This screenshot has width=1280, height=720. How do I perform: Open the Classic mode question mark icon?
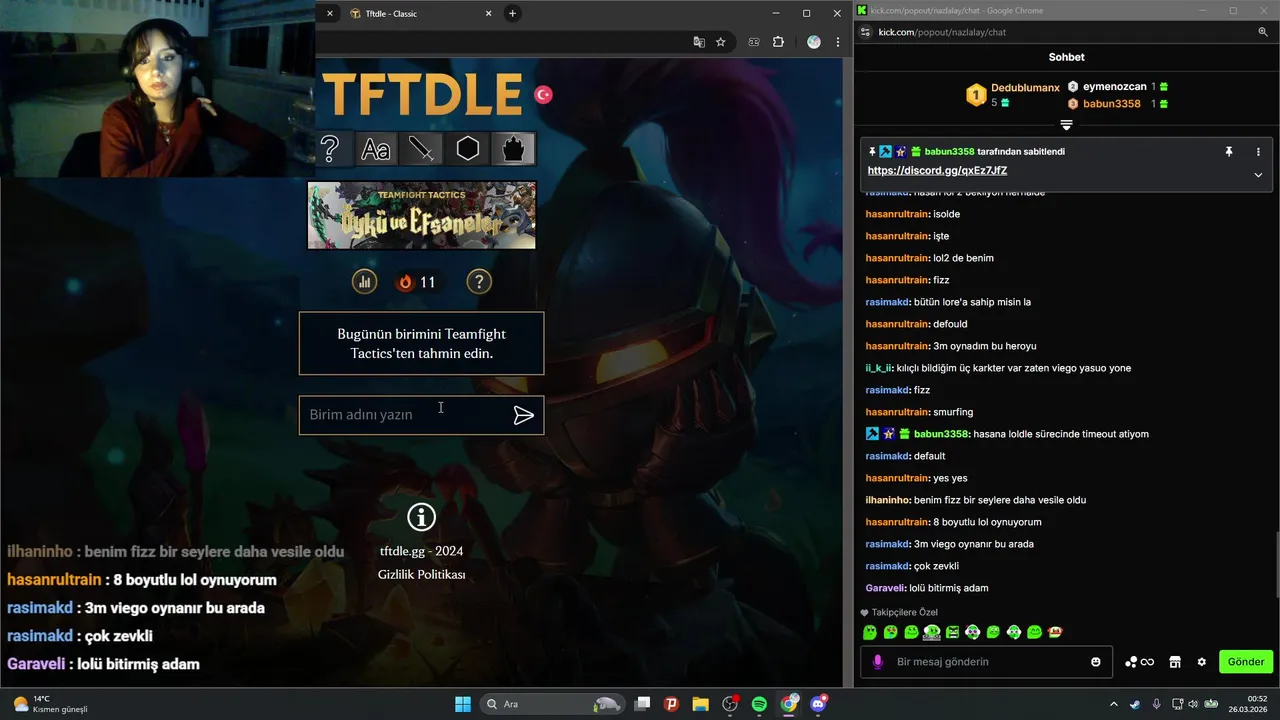(330, 149)
